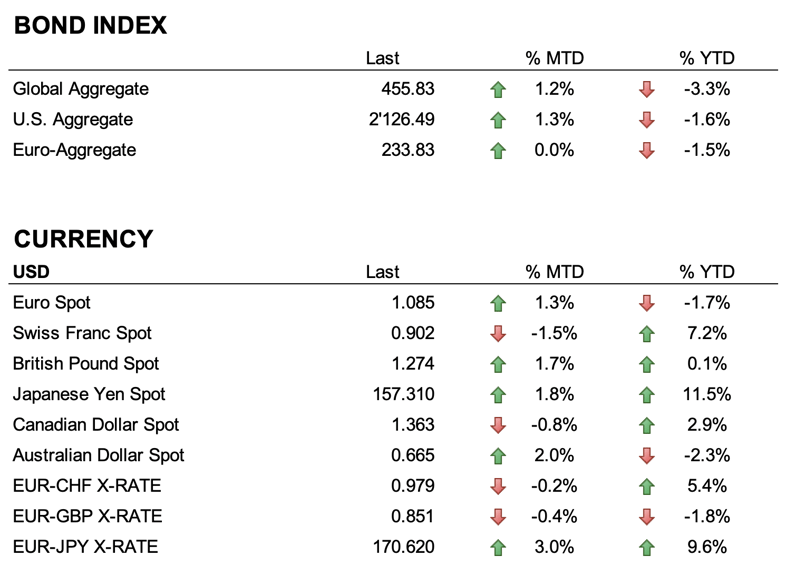Click the red YTD arrow for Global Aggregate

point(646,90)
